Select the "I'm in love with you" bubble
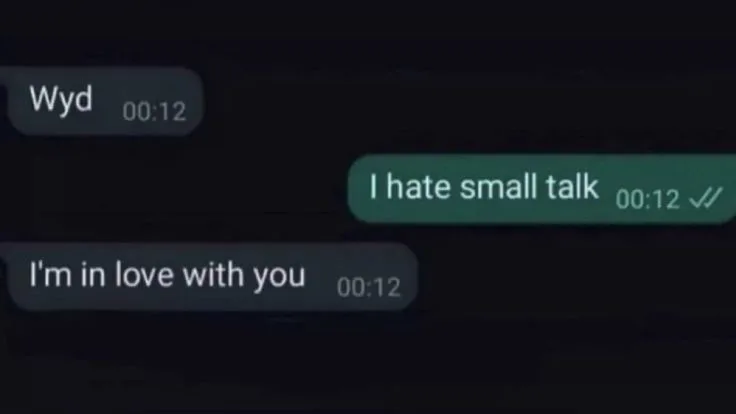The image size is (736, 414). coord(212,276)
